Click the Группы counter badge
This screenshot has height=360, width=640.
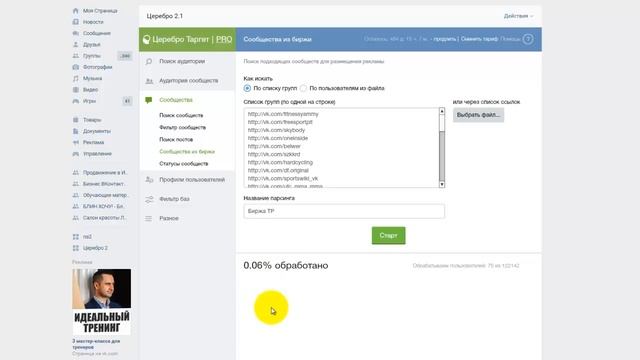(125, 56)
